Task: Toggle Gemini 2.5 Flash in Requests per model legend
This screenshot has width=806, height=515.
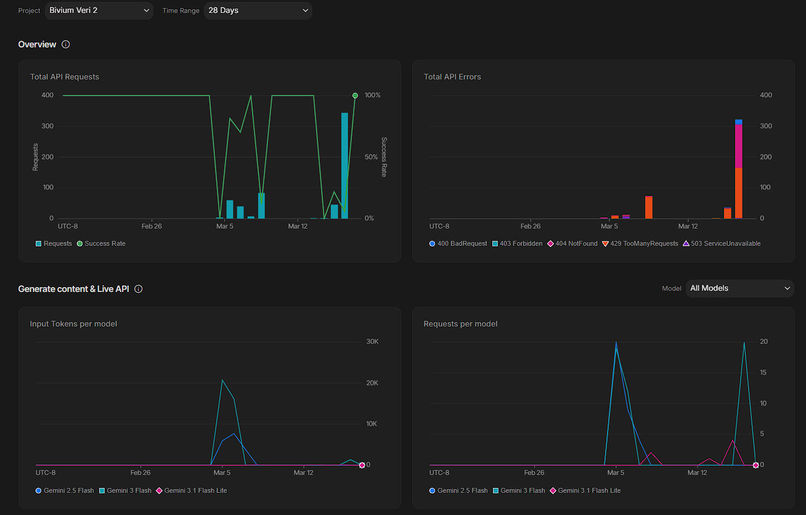Action: 459,491
